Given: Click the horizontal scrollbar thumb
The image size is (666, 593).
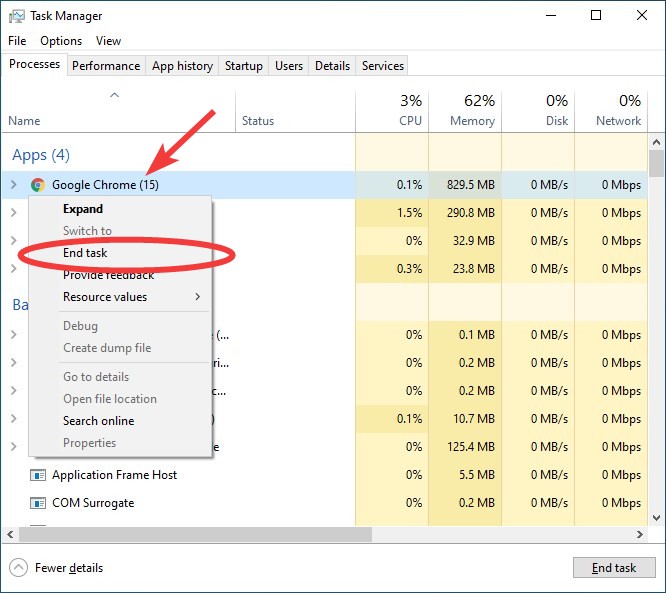Looking at the screenshot, I should [x=195, y=534].
